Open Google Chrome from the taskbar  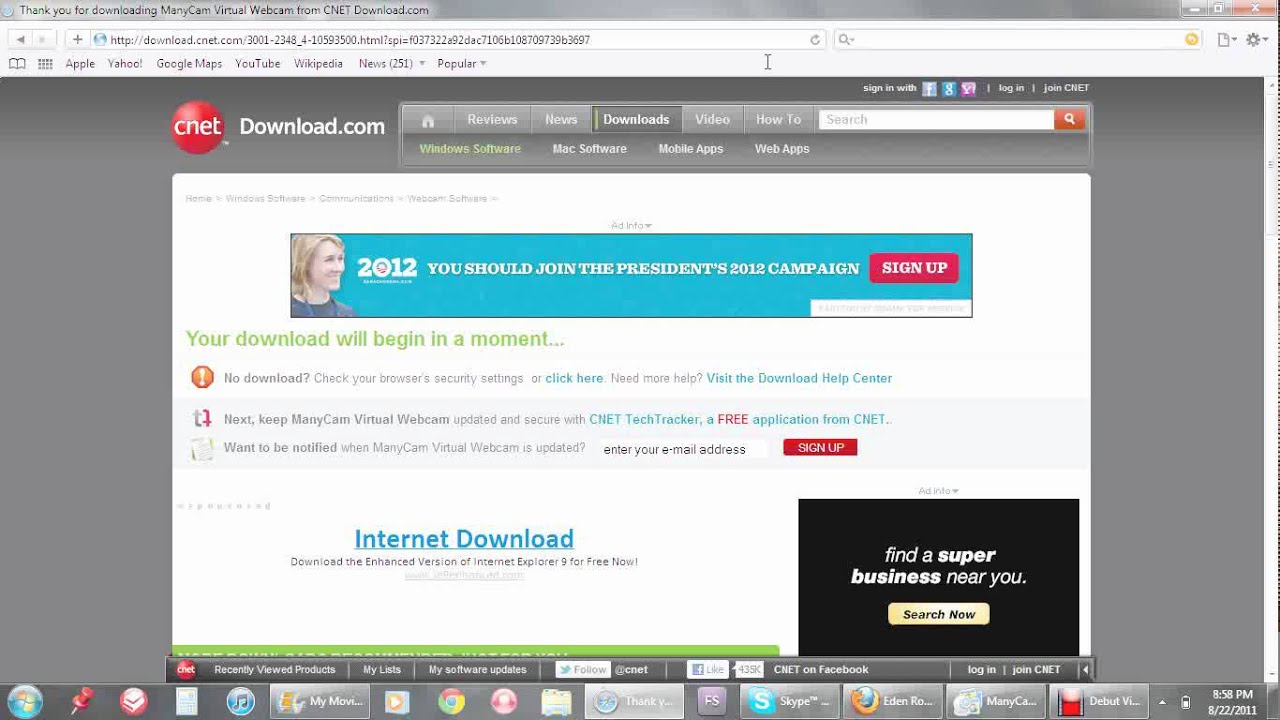click(451, 701)
